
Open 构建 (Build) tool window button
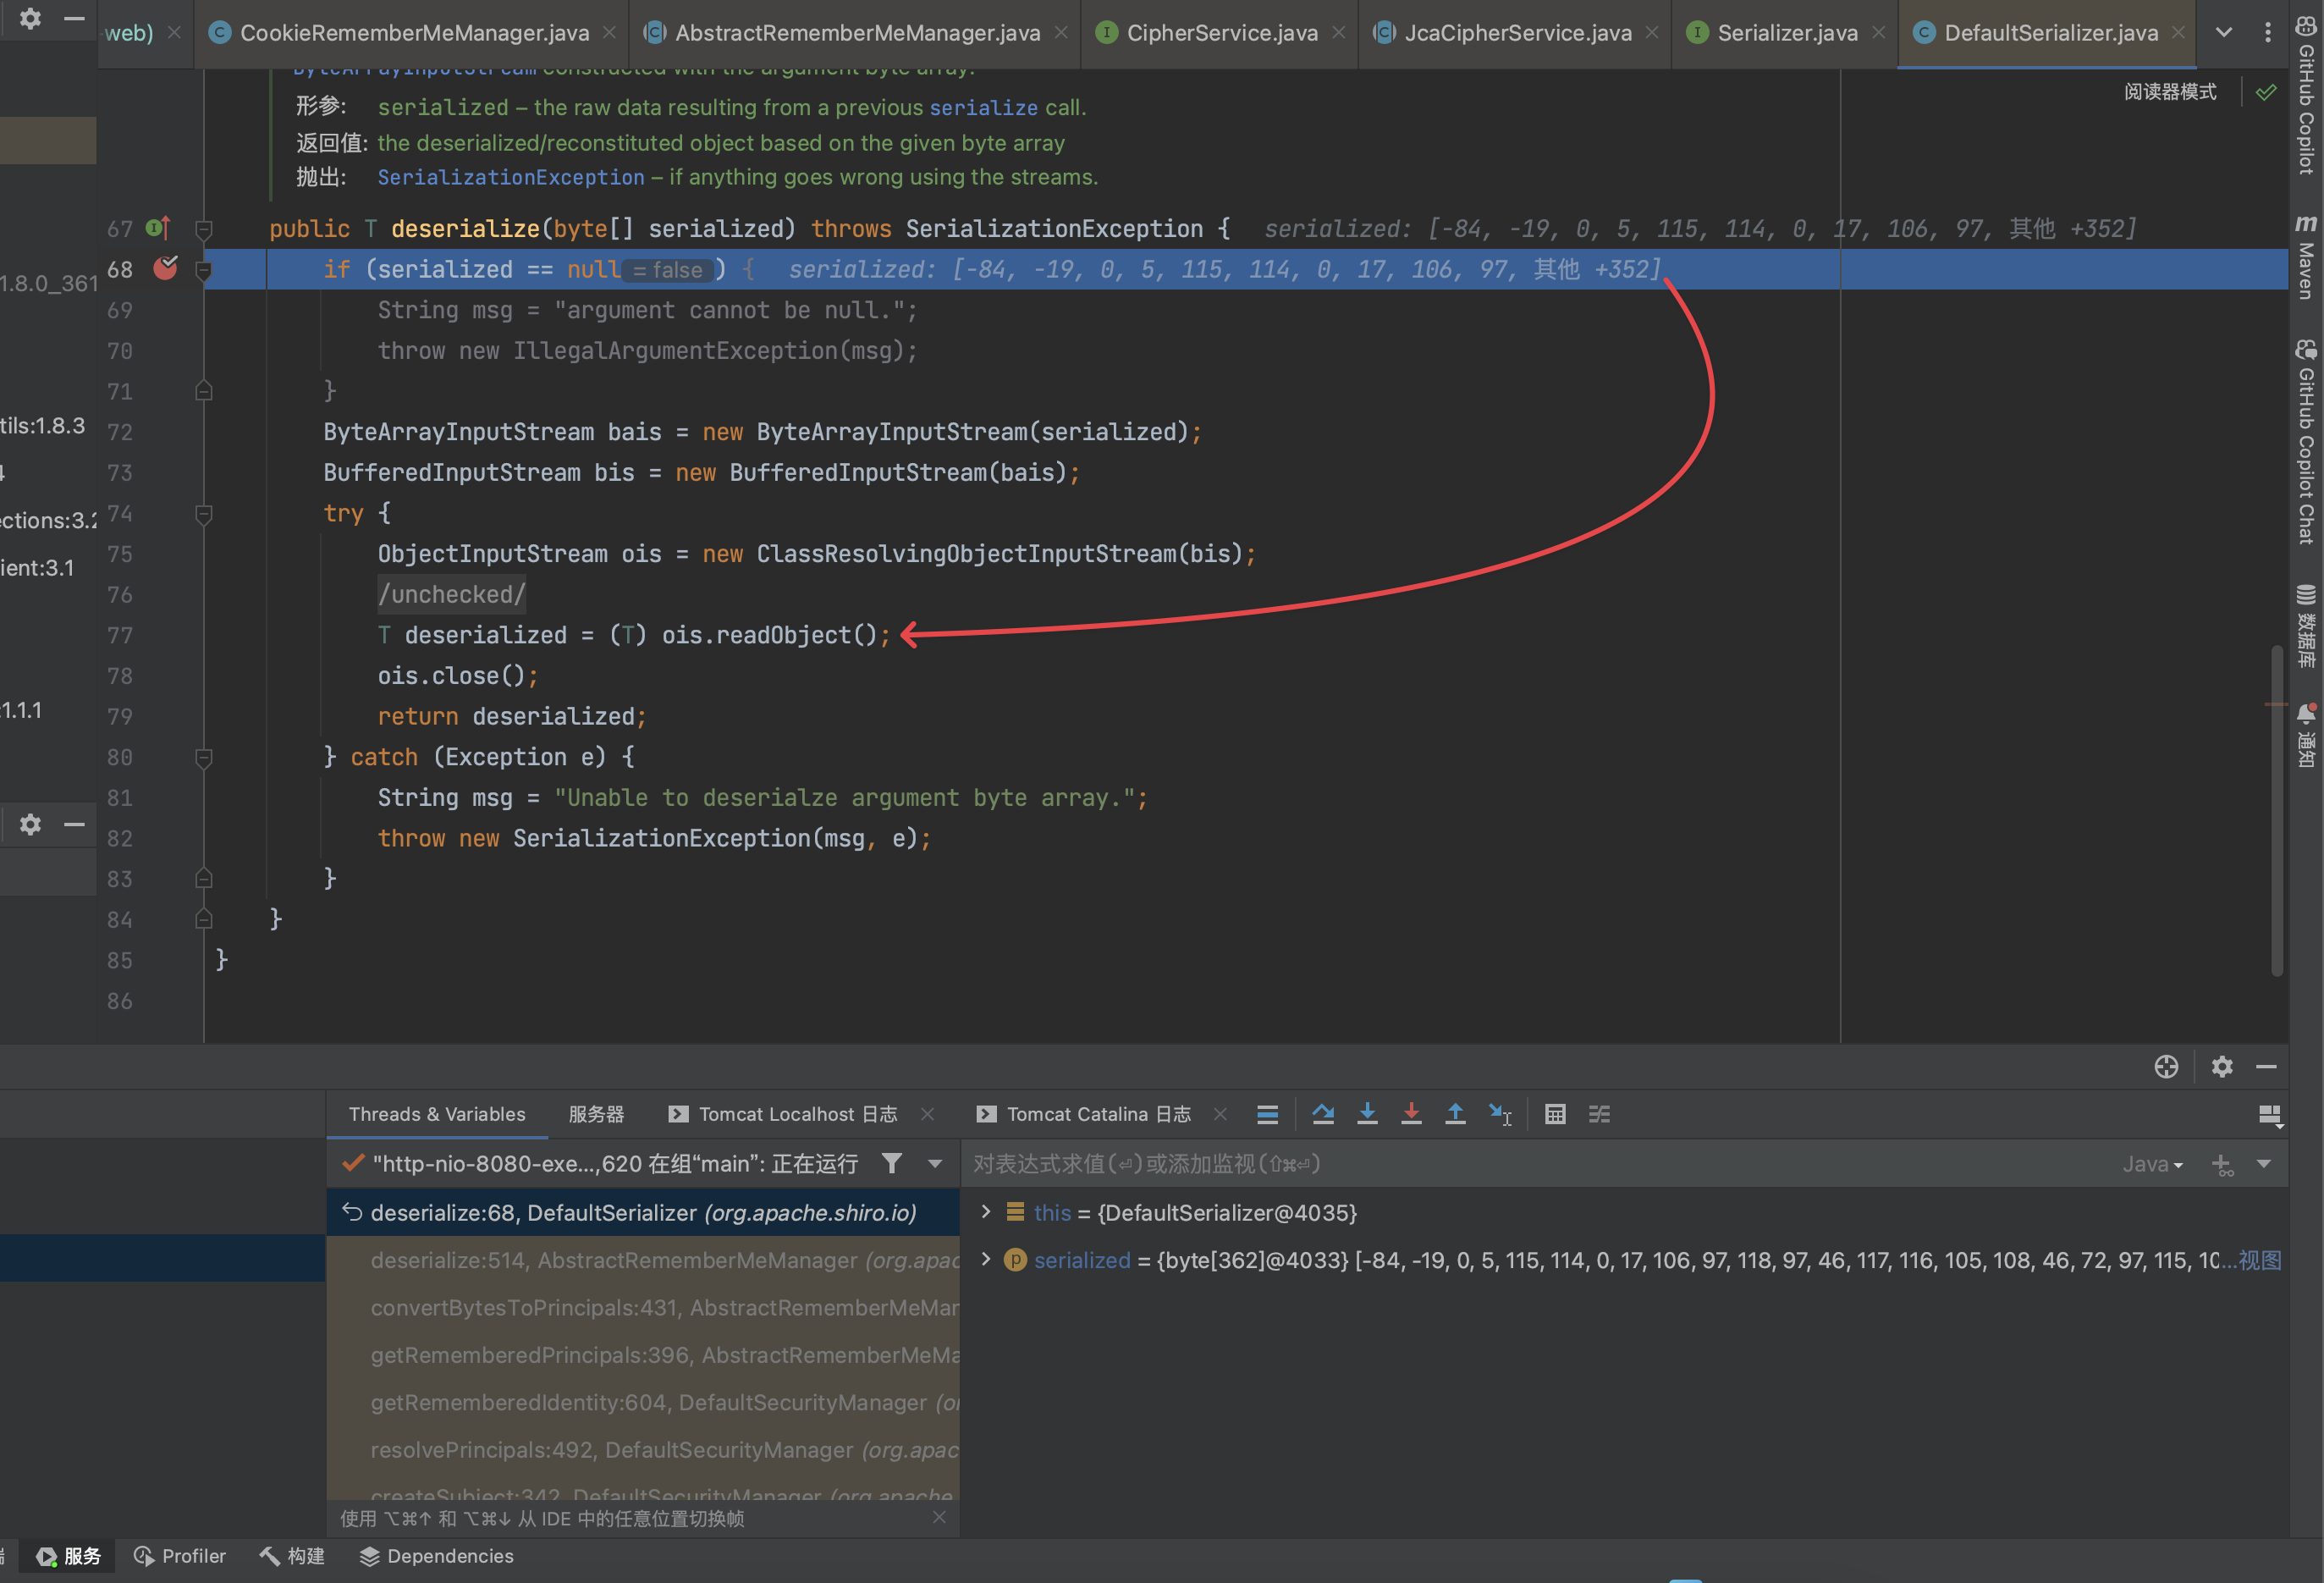click(292, 1556)
